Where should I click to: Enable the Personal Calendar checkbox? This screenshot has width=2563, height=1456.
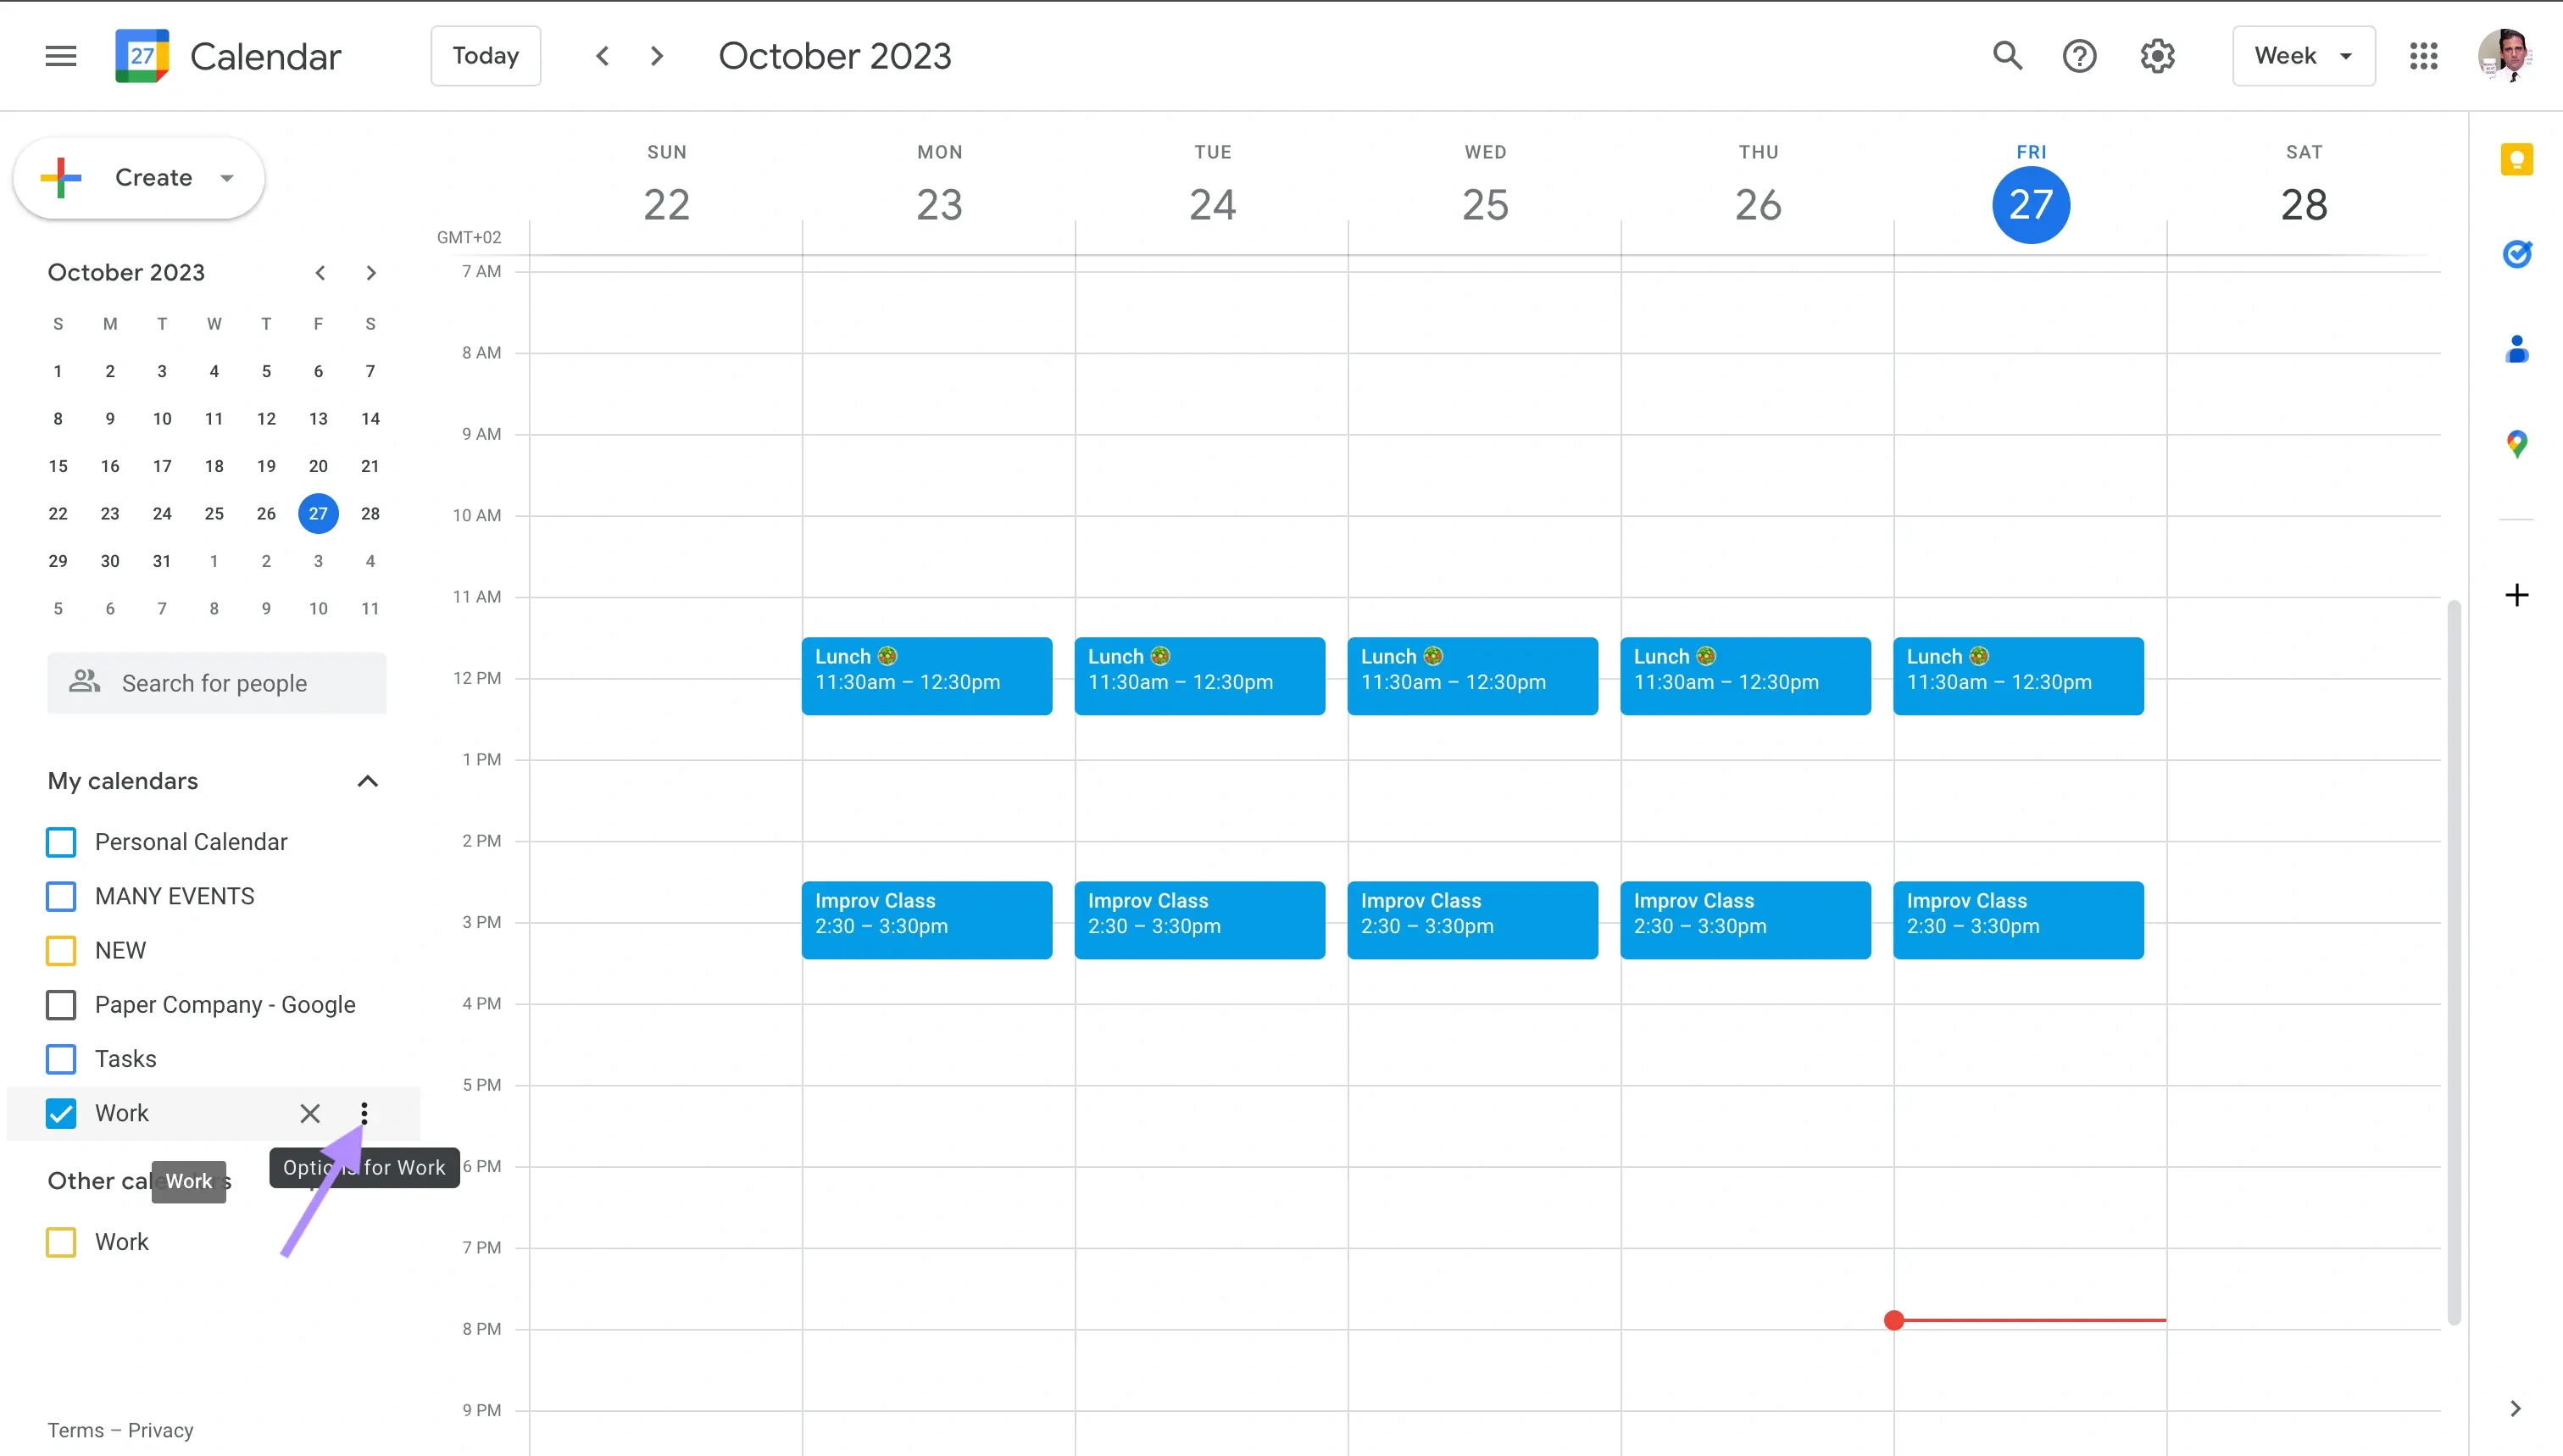pyautogui.click(x=62, y=842)
